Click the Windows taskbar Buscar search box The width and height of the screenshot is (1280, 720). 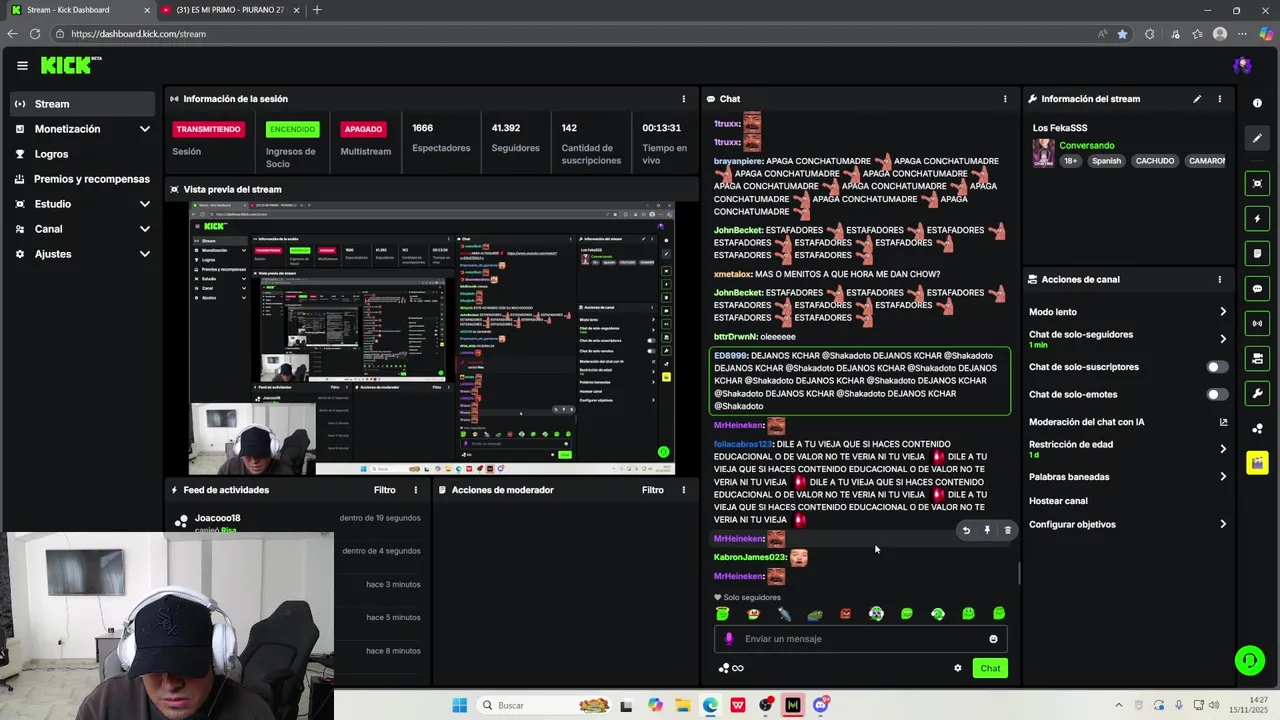pos(545,706)
